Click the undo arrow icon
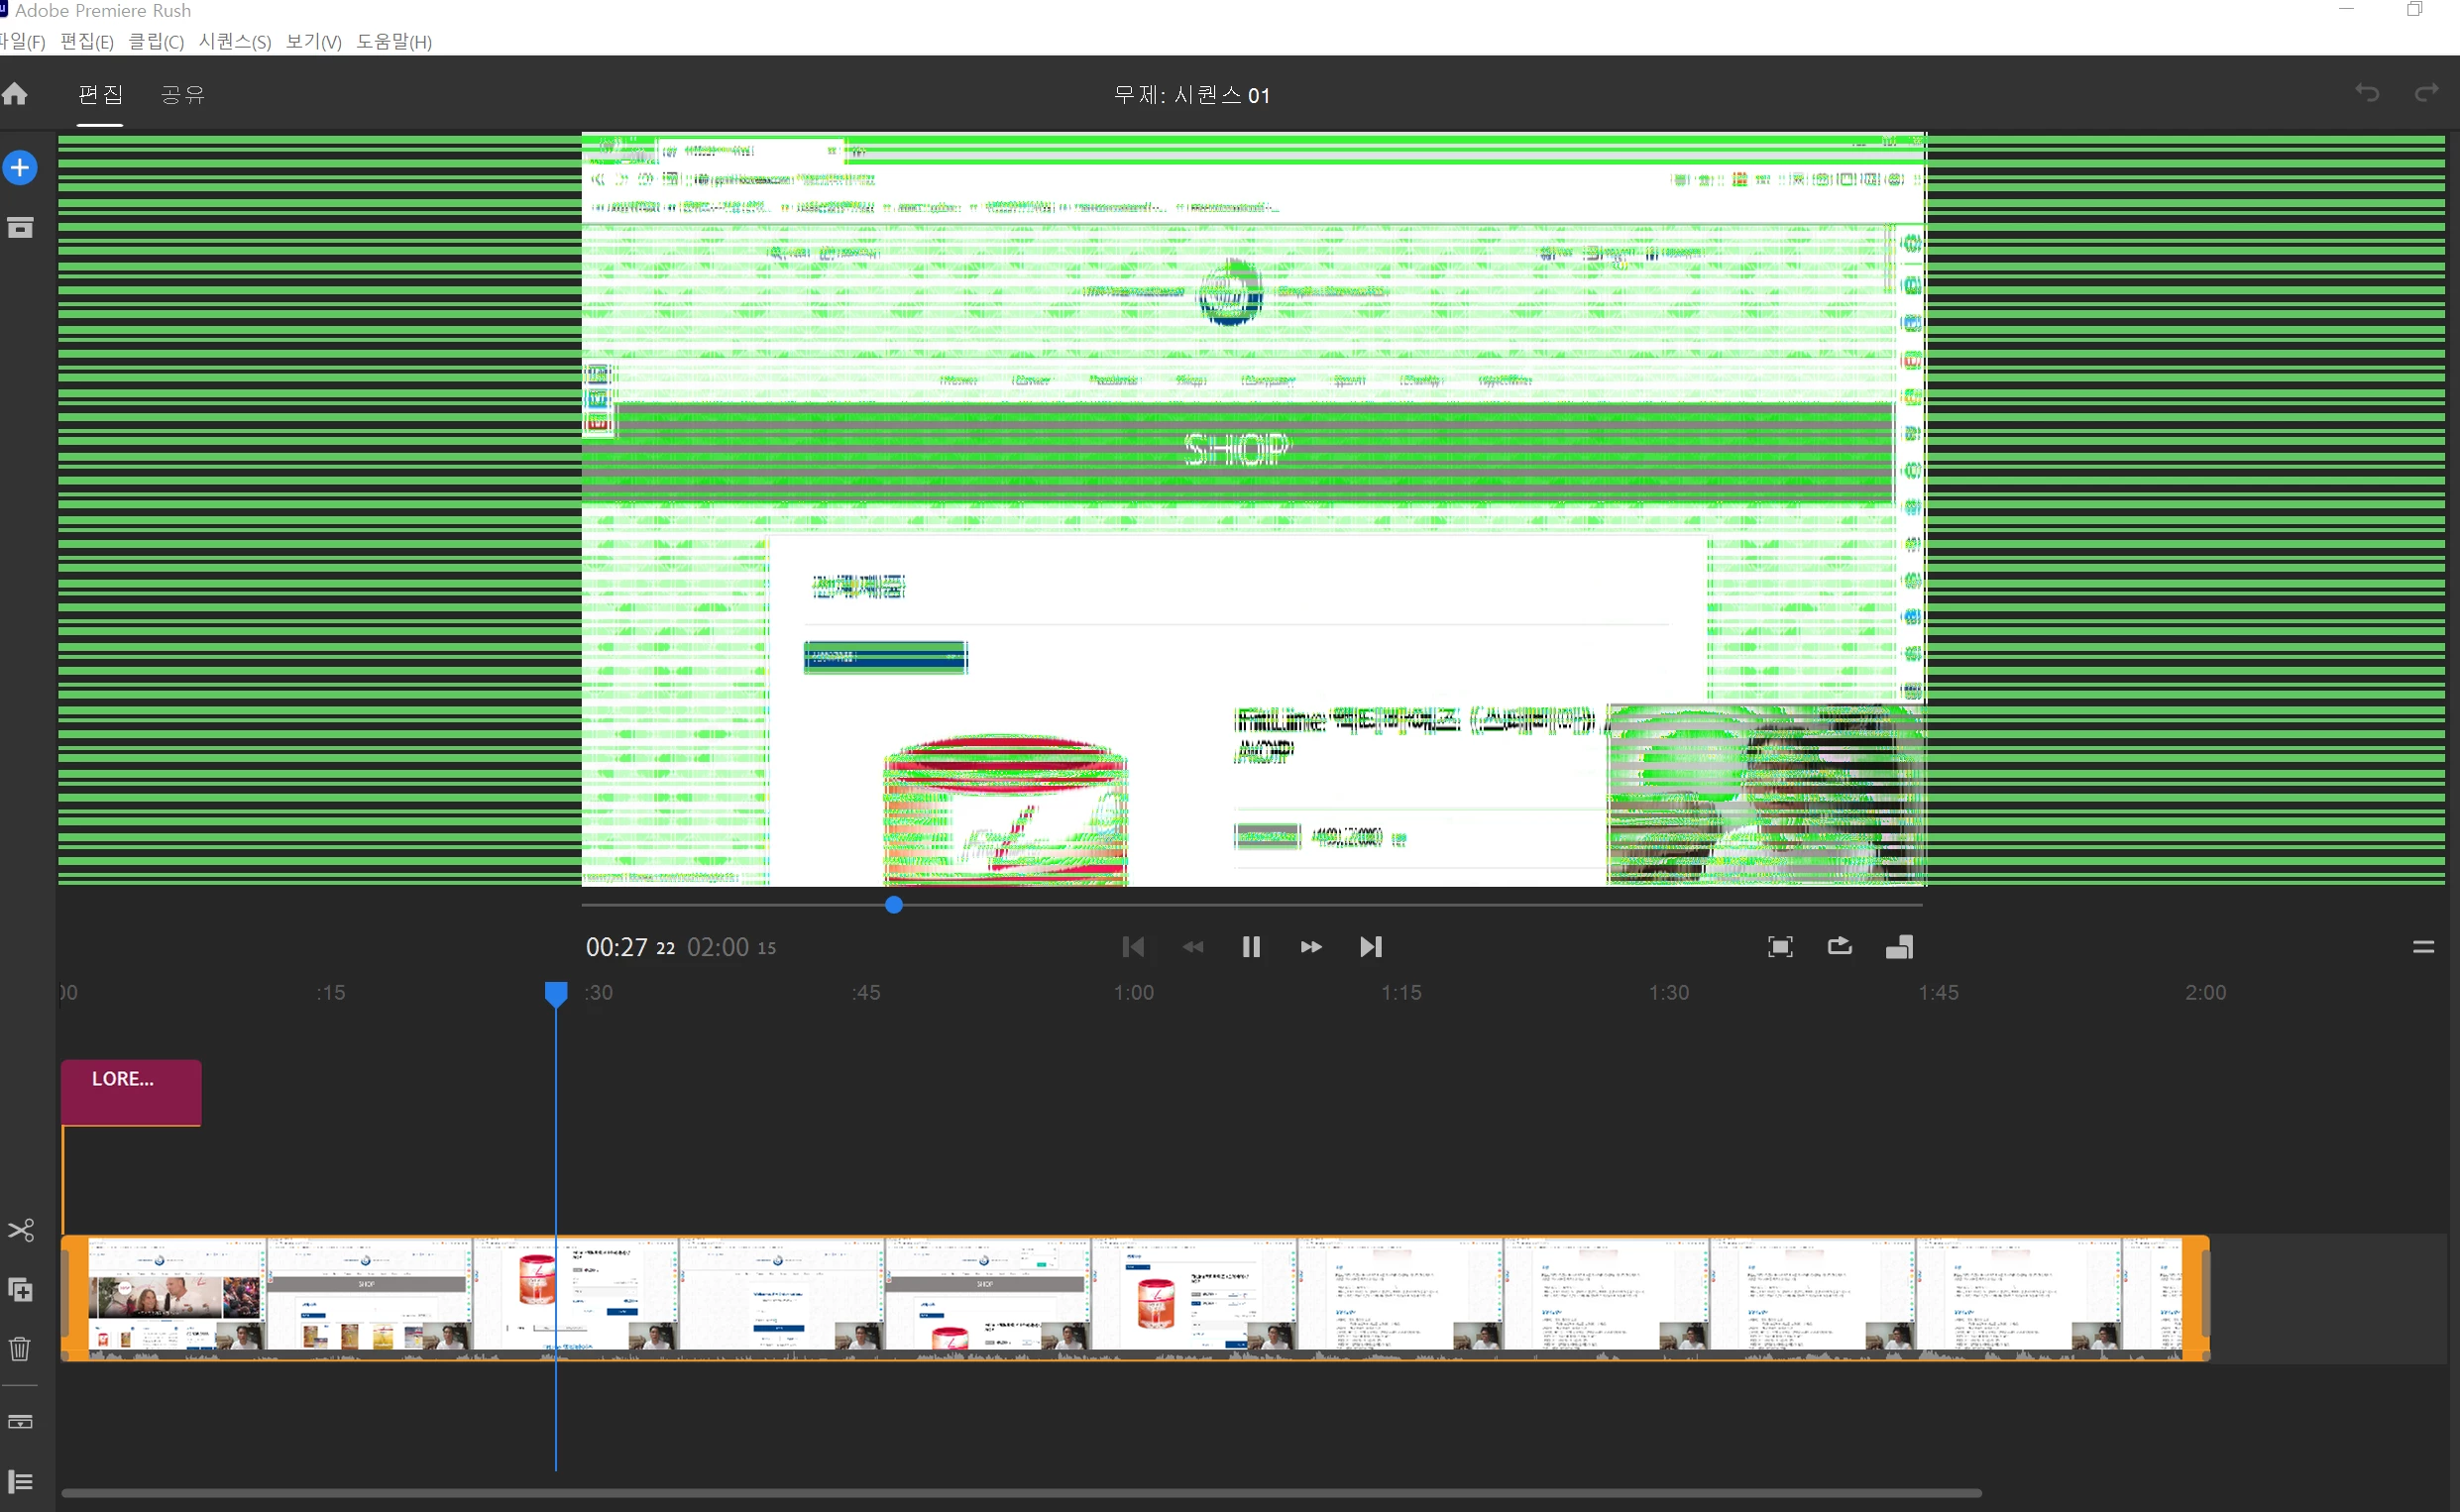 (2367, 93)
